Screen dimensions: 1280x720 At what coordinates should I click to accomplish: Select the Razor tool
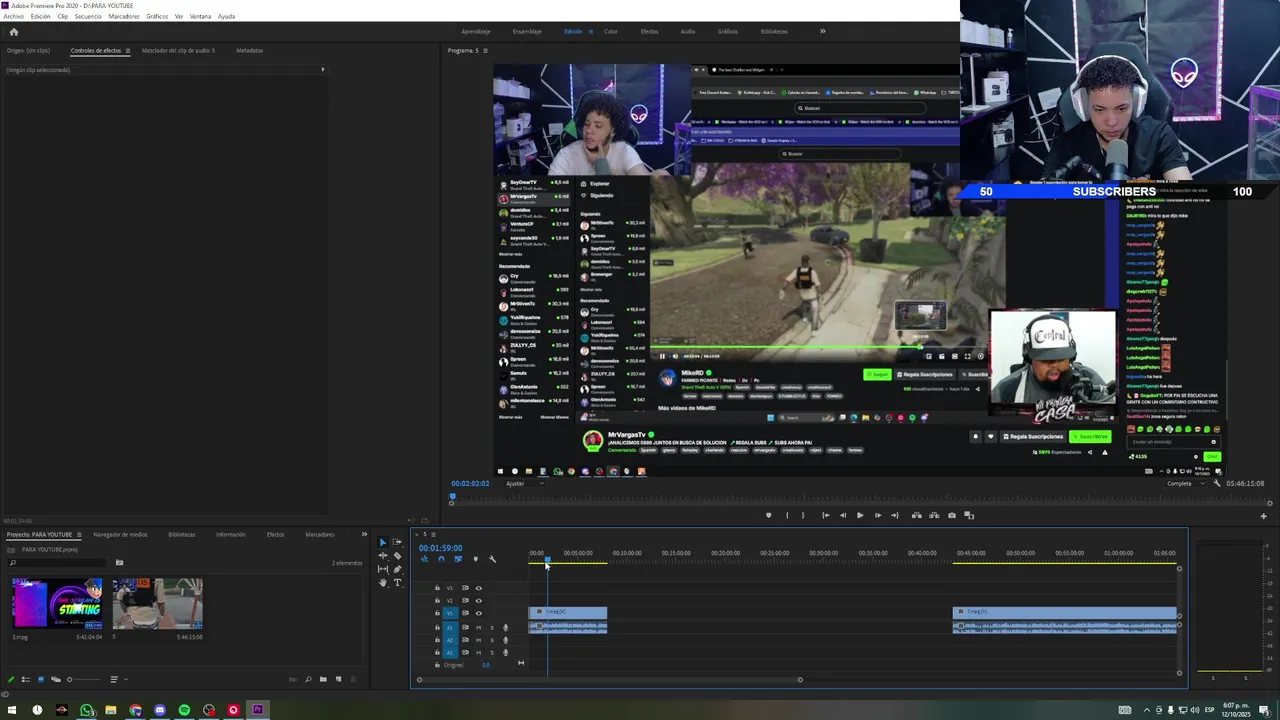click(397, 556)
